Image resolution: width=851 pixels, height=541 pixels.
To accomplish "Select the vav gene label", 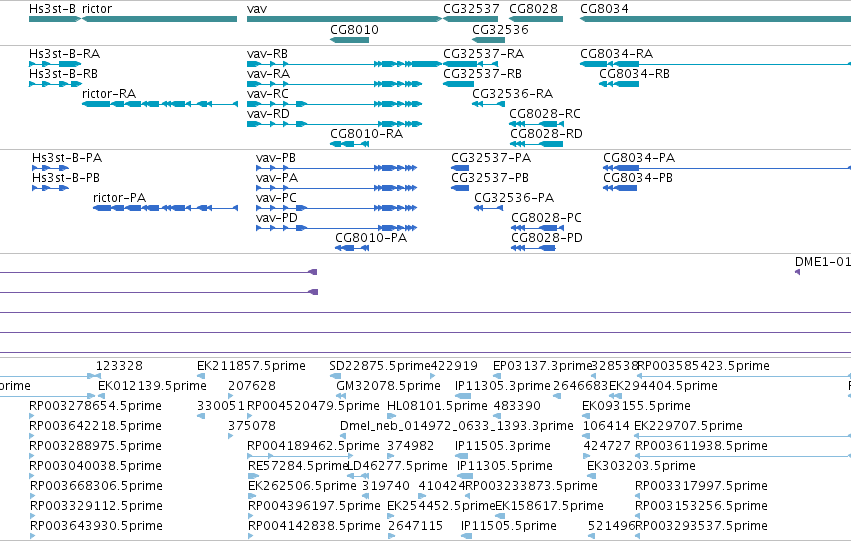I will pyautogui.click(x=257, y=9).
